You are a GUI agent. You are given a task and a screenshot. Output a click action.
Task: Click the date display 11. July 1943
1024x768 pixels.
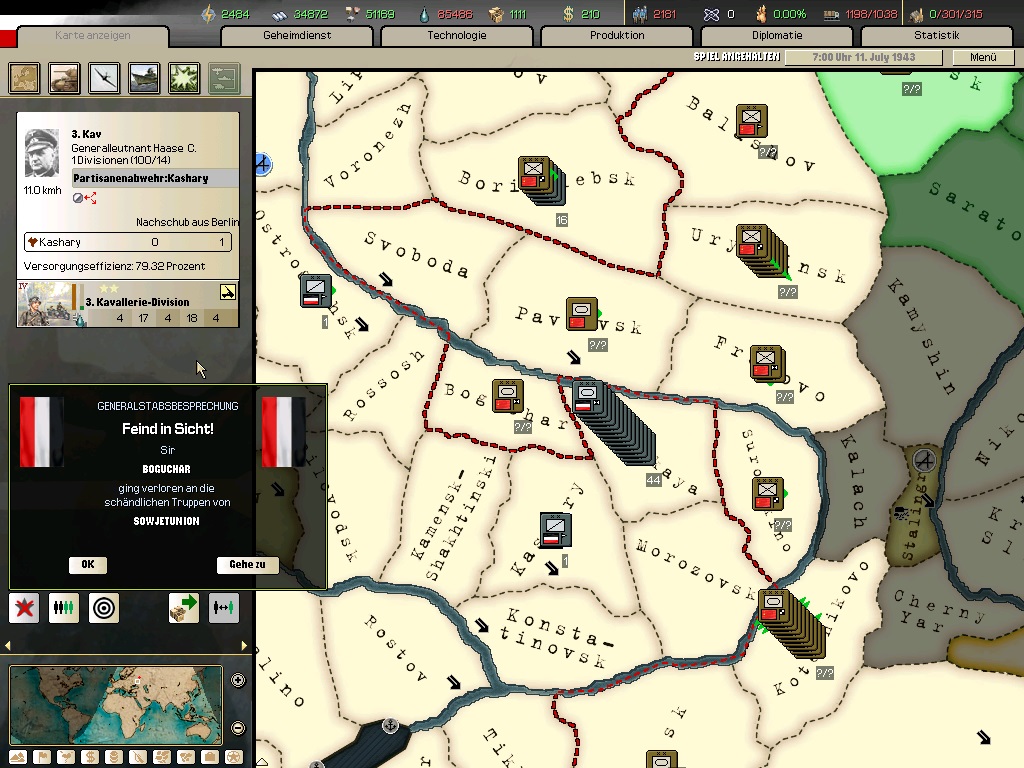click(863, 57)
